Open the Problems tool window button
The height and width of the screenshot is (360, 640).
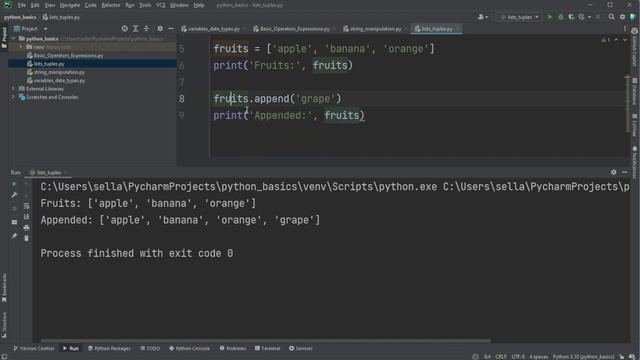click(233, 348)
